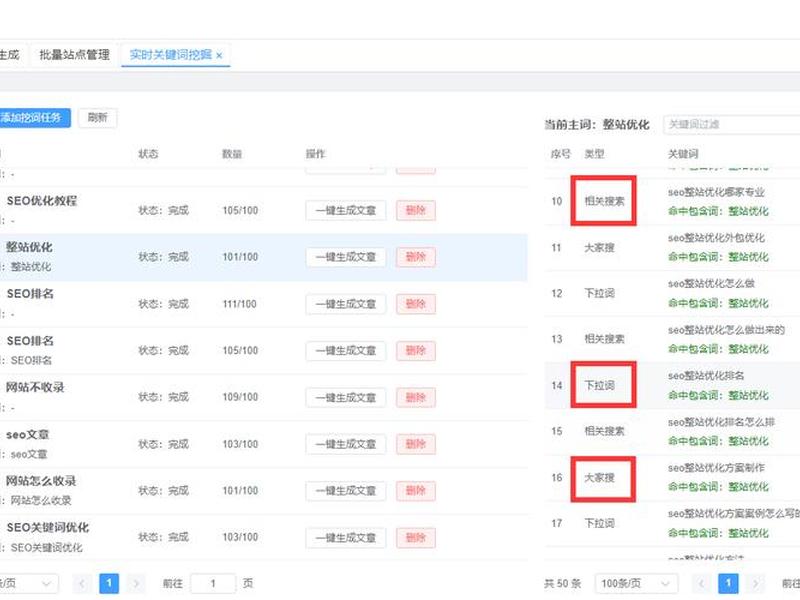The image size is (800, 600).
Task: Click keyword seo整站优化排名怎么排
Action: [721, 422]
